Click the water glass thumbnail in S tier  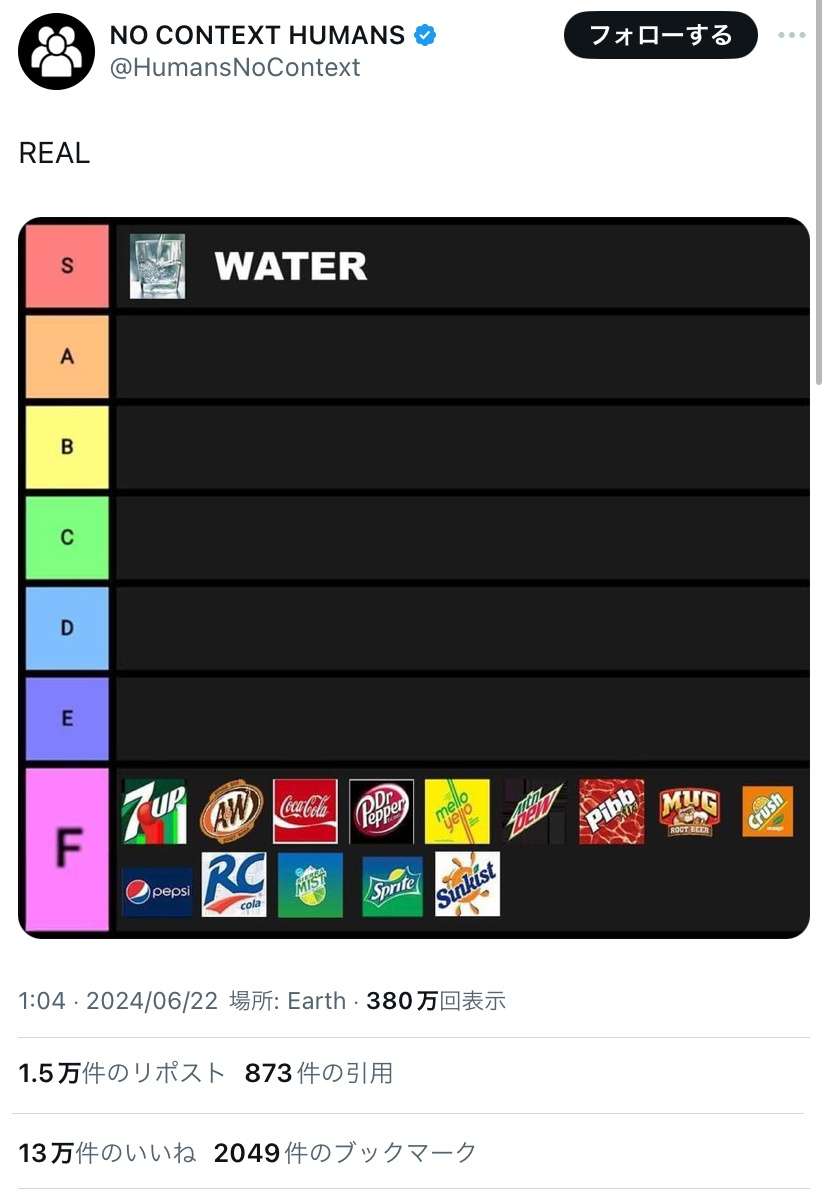click(x=158, y=266)
